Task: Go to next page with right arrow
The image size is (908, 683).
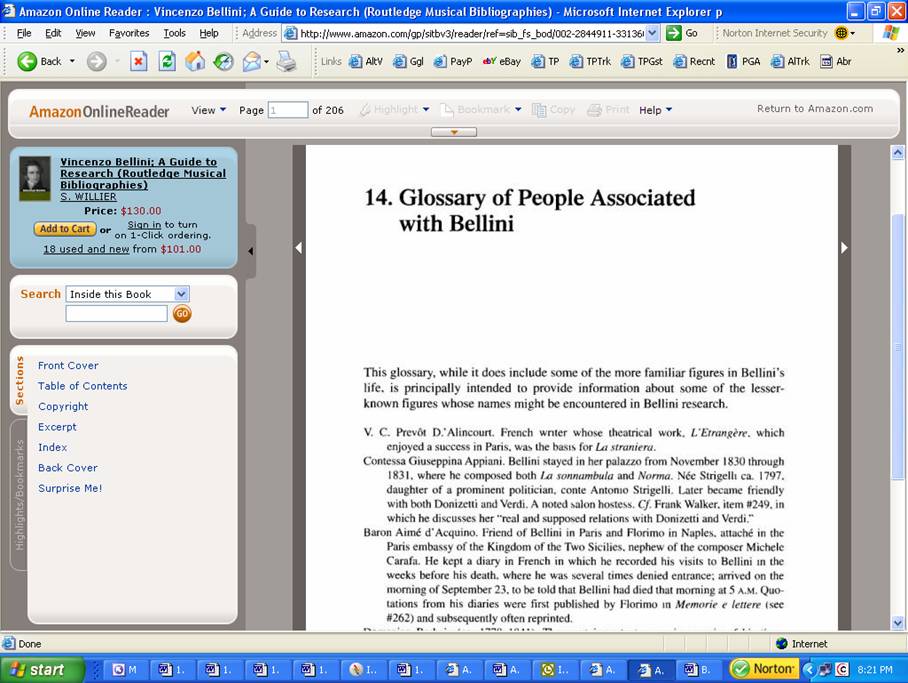Action: coord(844,248)
